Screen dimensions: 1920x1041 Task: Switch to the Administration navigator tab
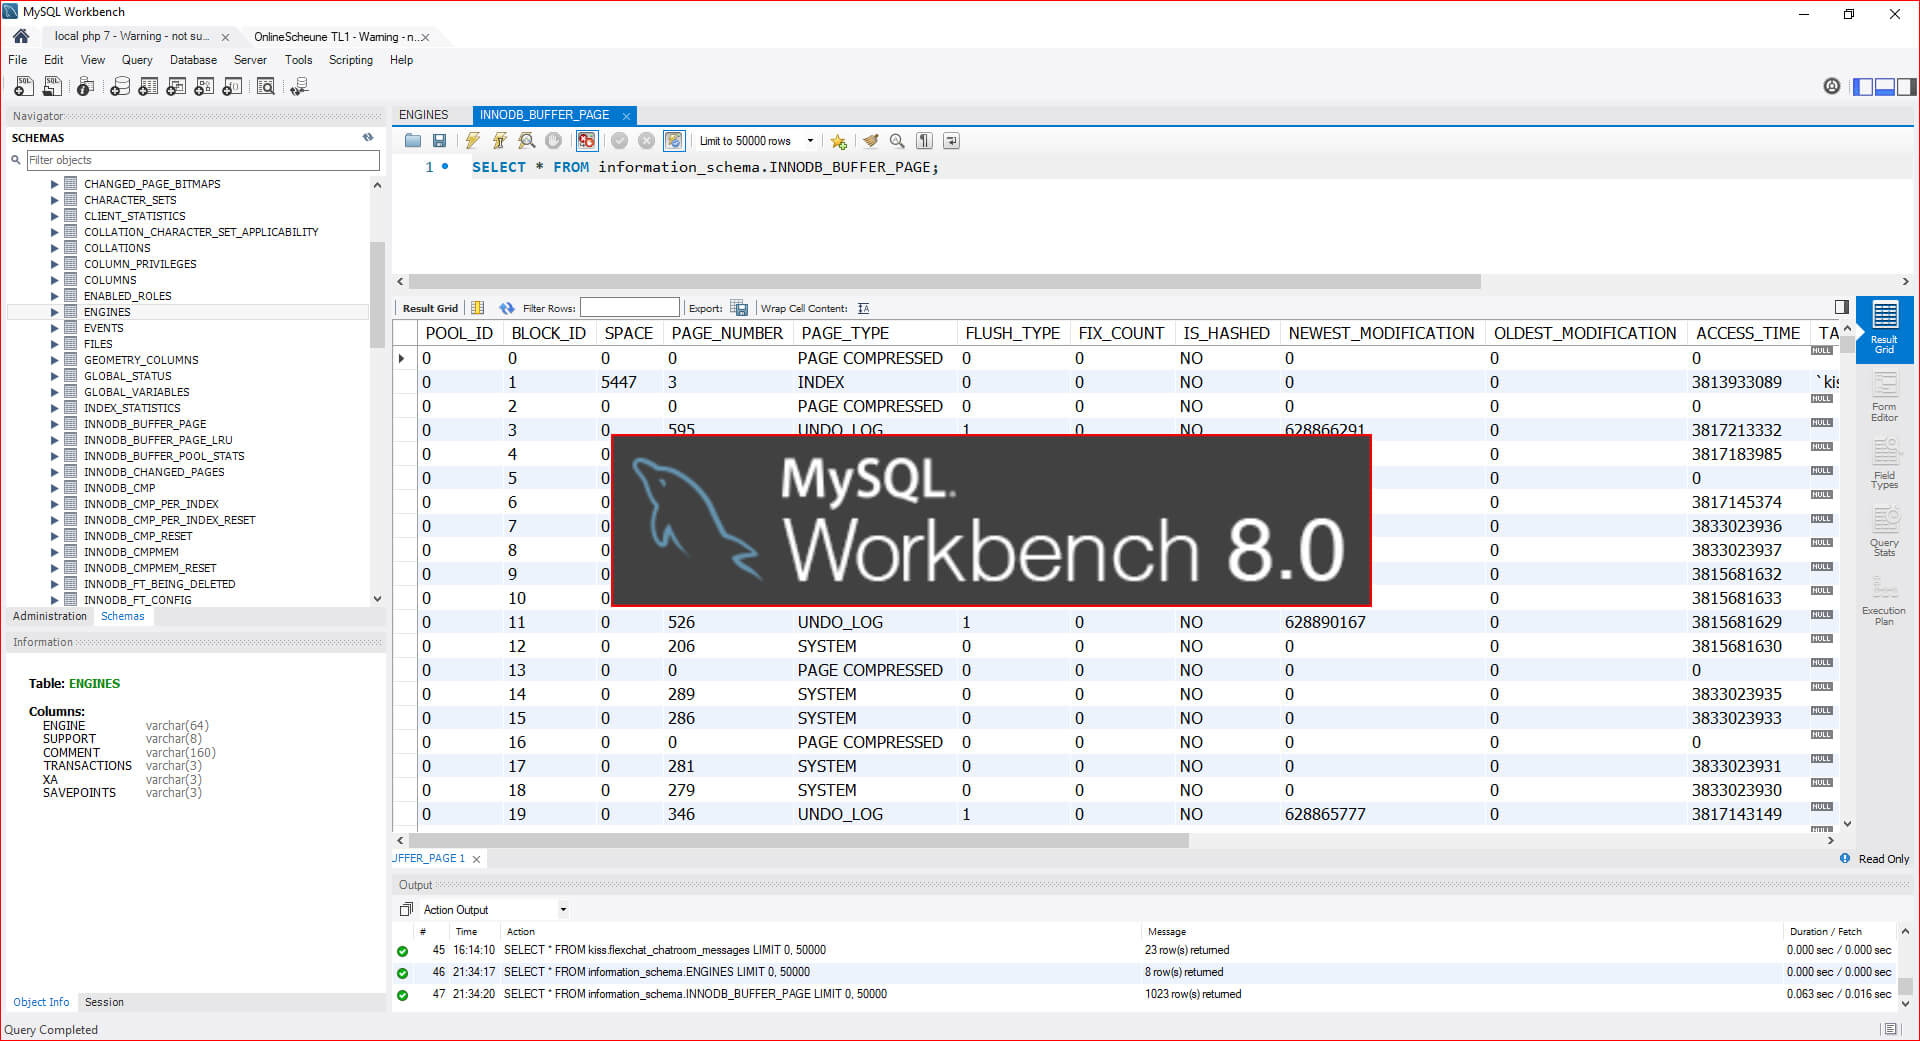tap(50, 616)
